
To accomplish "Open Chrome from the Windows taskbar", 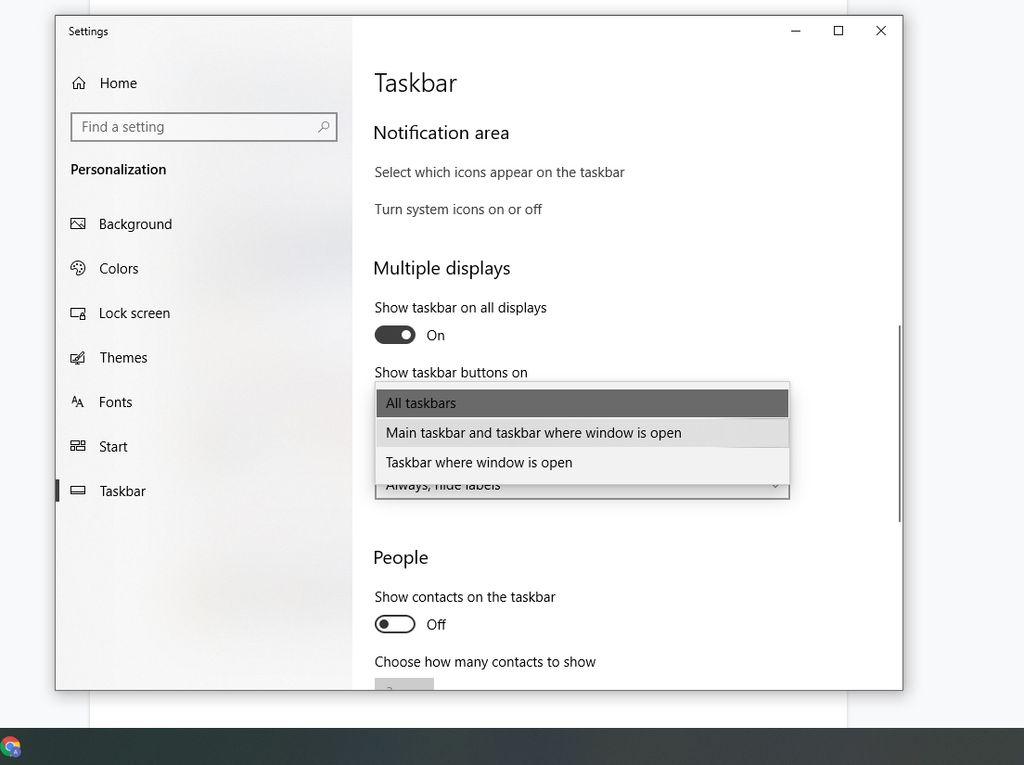I will 12,745.
